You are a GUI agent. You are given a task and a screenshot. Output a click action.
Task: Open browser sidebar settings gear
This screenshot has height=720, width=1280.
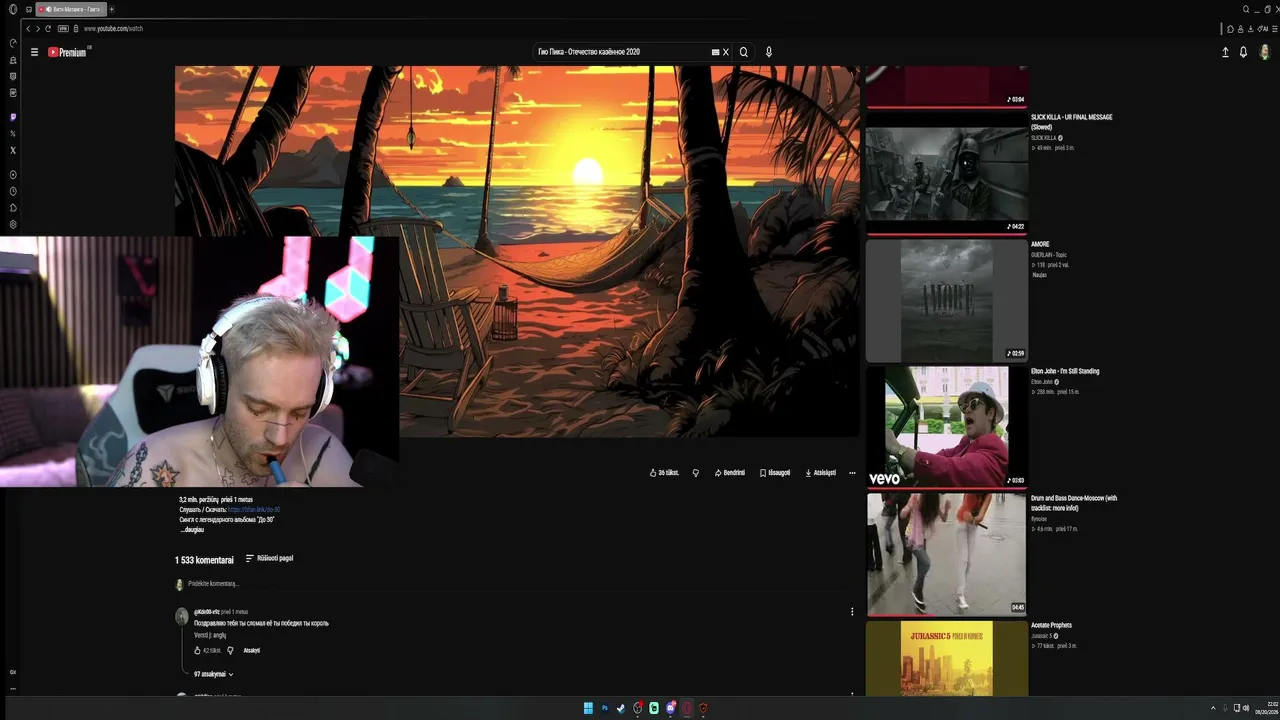pos(13,224)
